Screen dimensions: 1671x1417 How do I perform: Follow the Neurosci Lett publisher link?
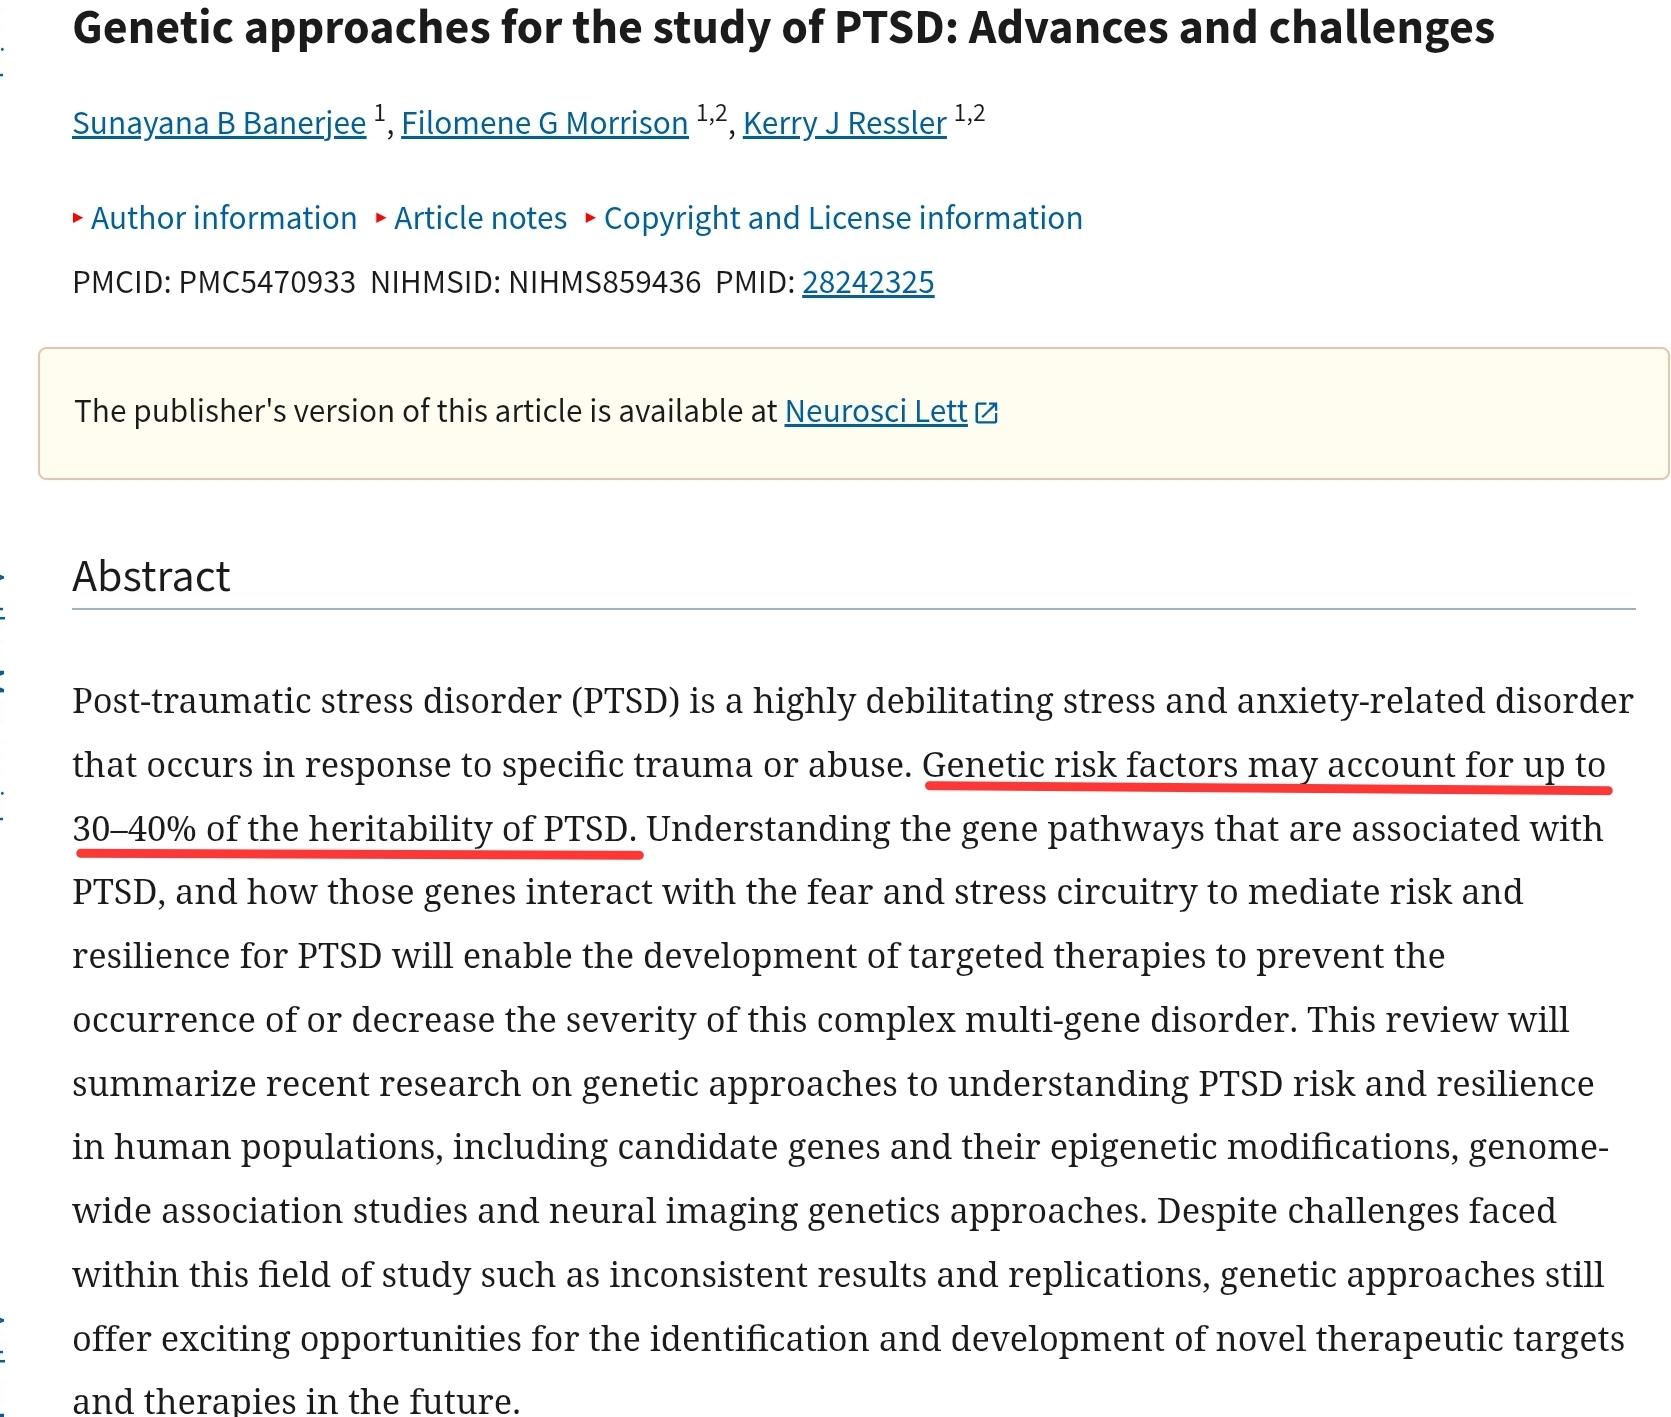point(875,411)
